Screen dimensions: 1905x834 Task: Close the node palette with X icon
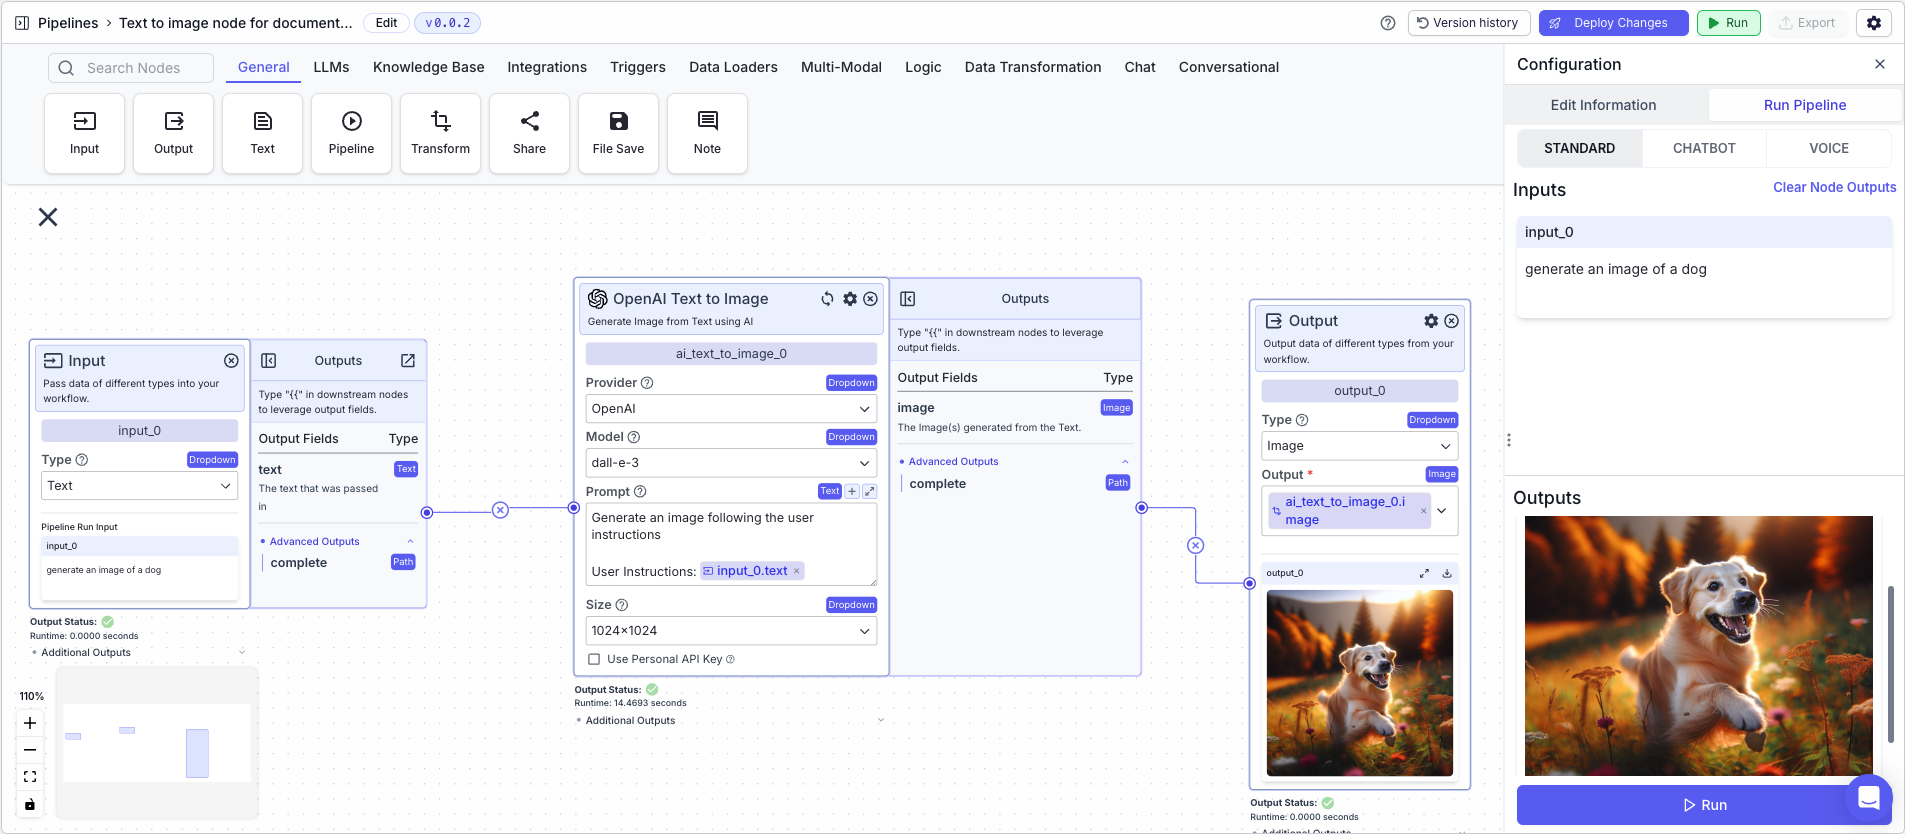[48, 217]
